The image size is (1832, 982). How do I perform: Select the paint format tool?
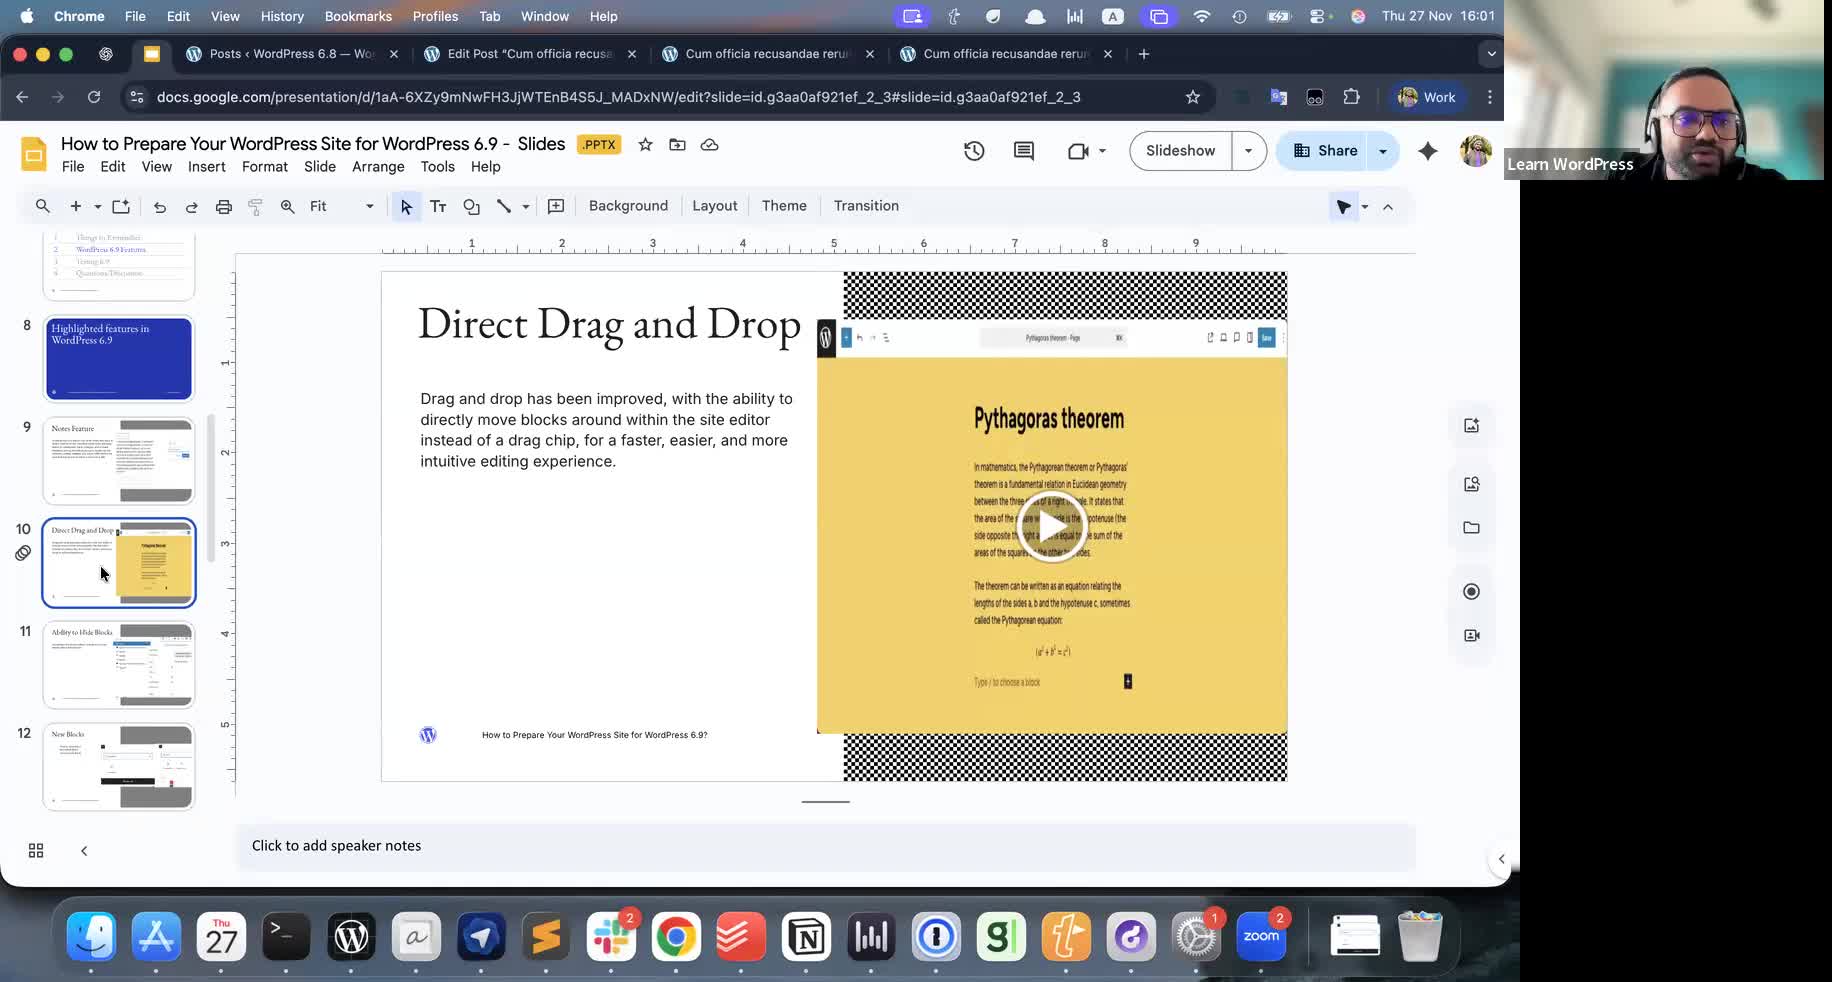coord(255,207)
